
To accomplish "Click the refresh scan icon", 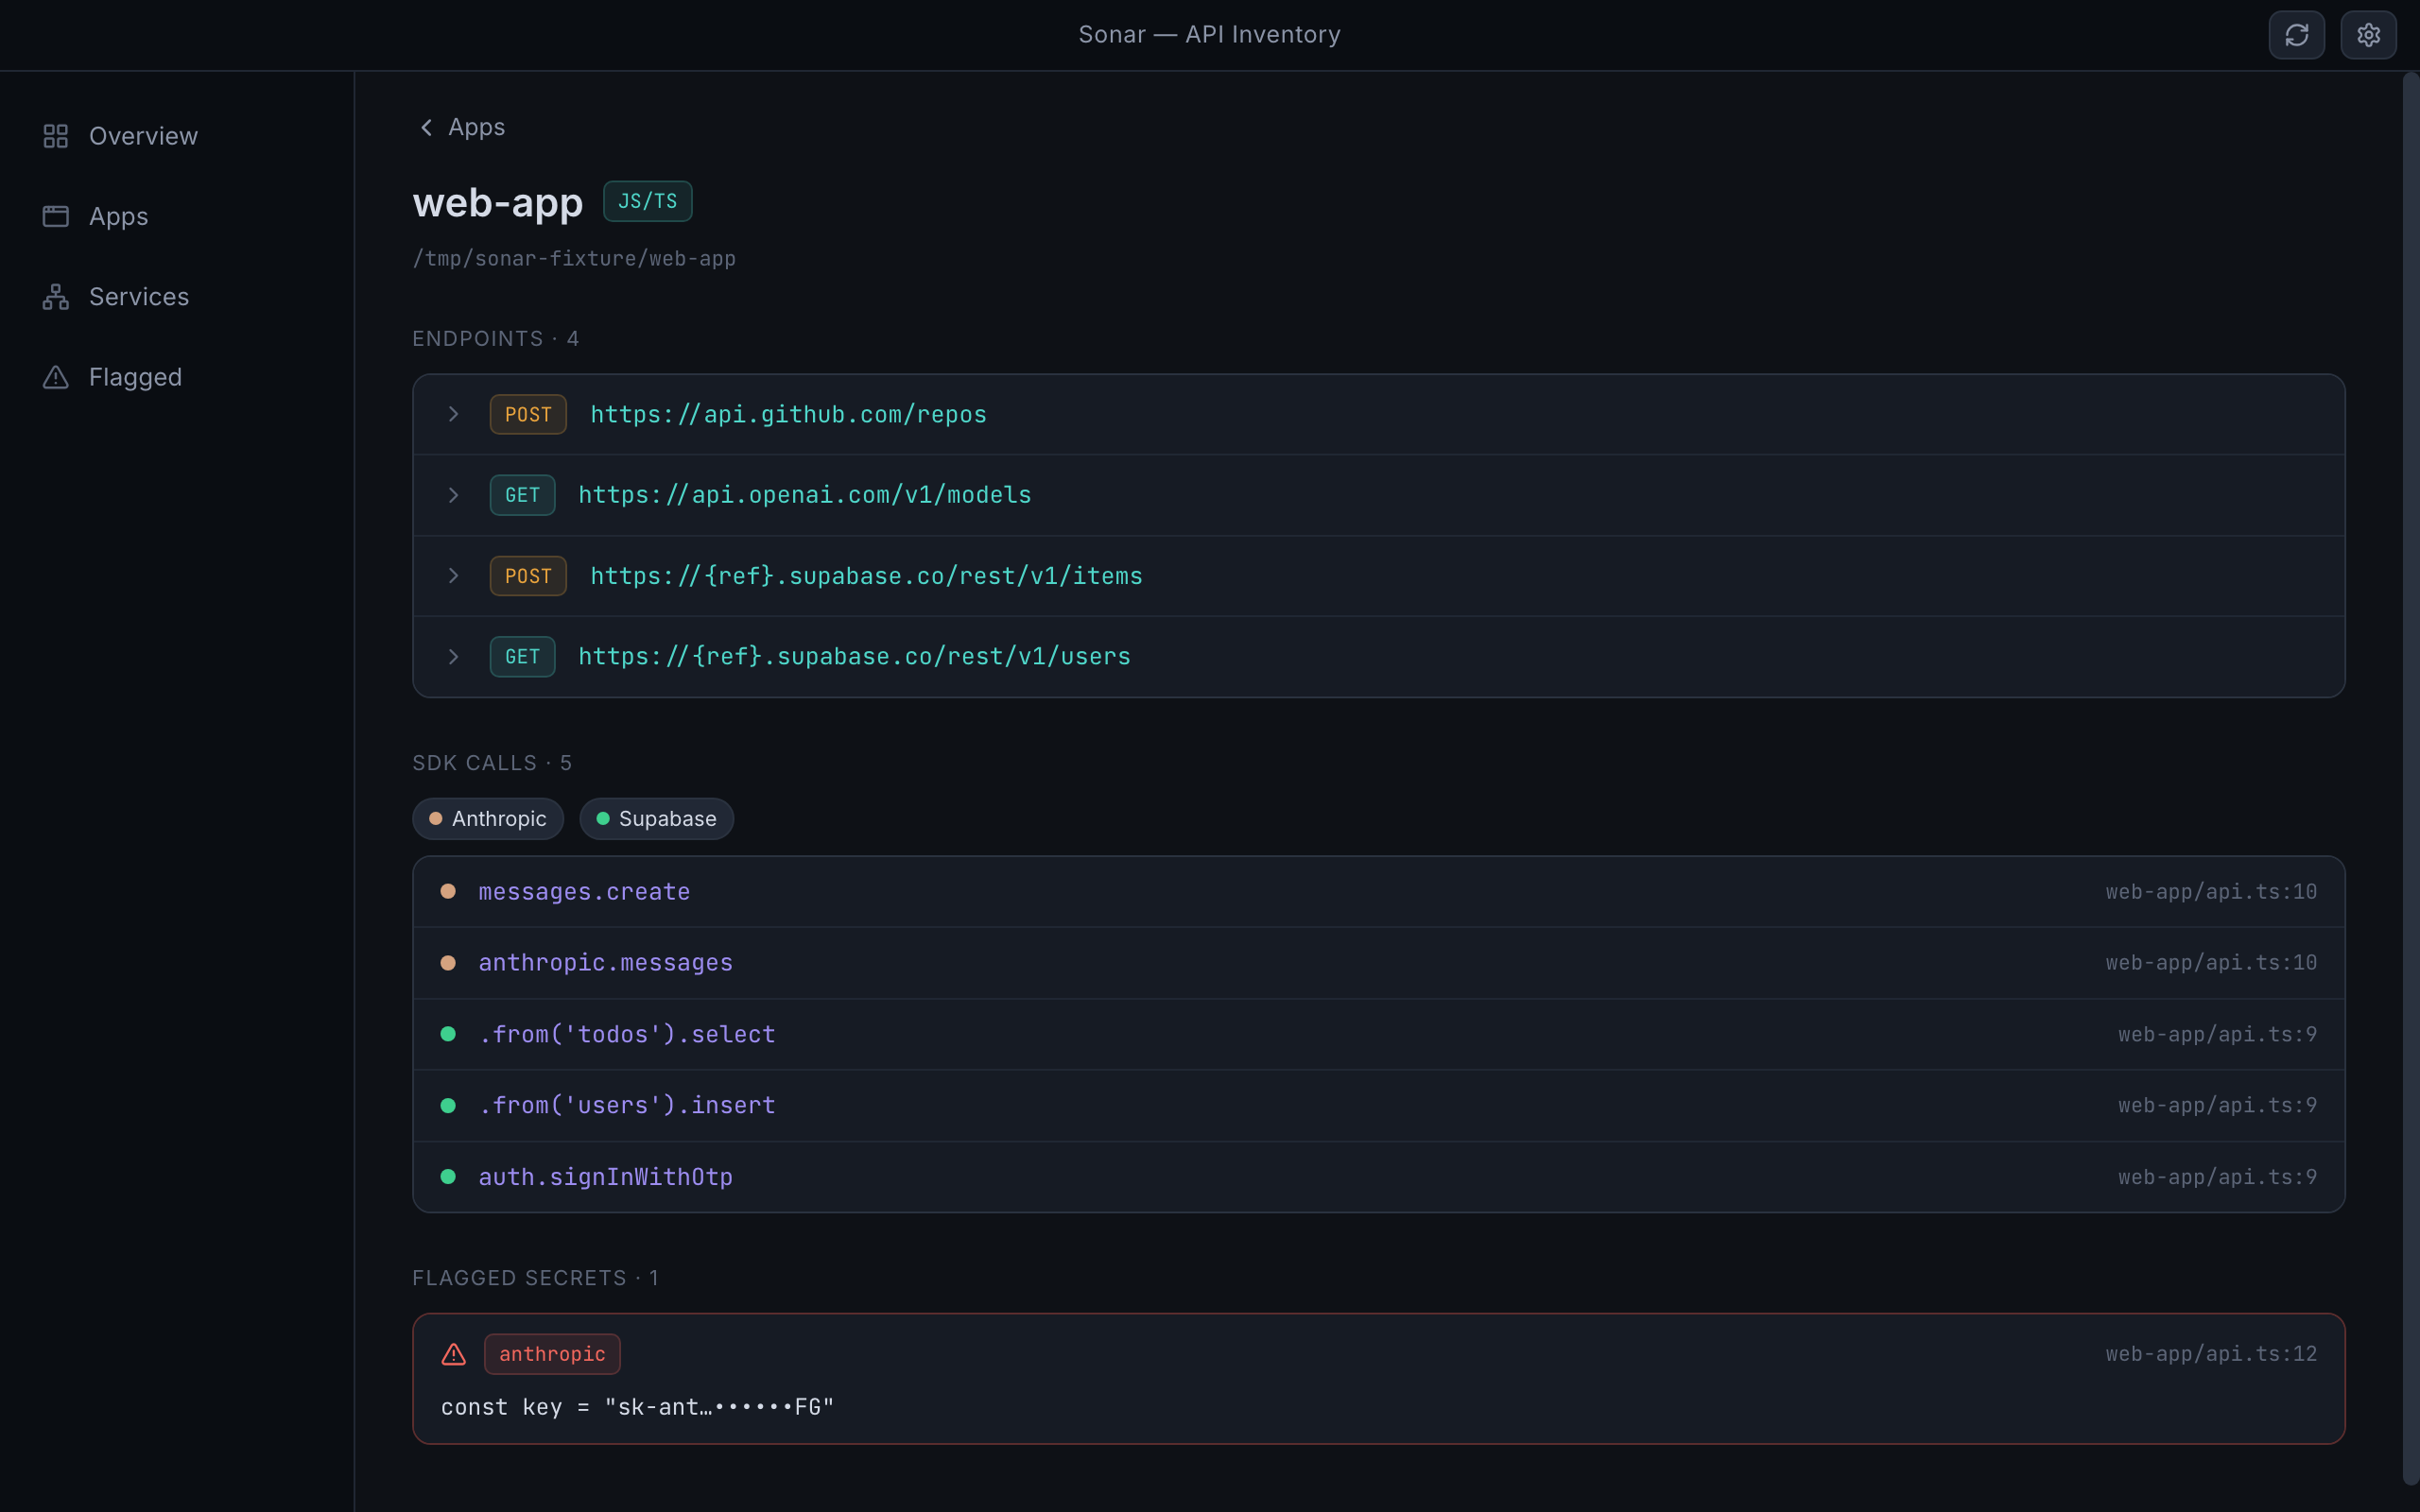I will (2296, 35).
